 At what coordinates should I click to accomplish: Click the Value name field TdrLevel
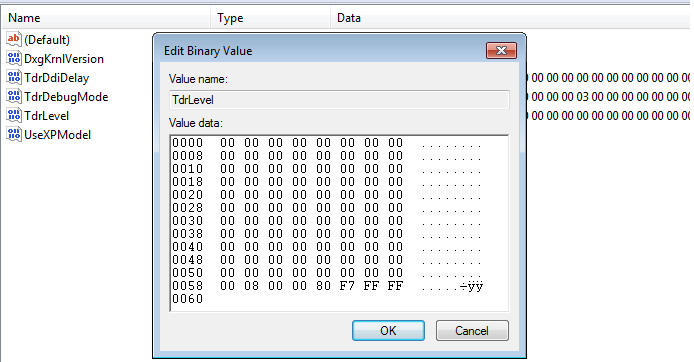(339, 100)
